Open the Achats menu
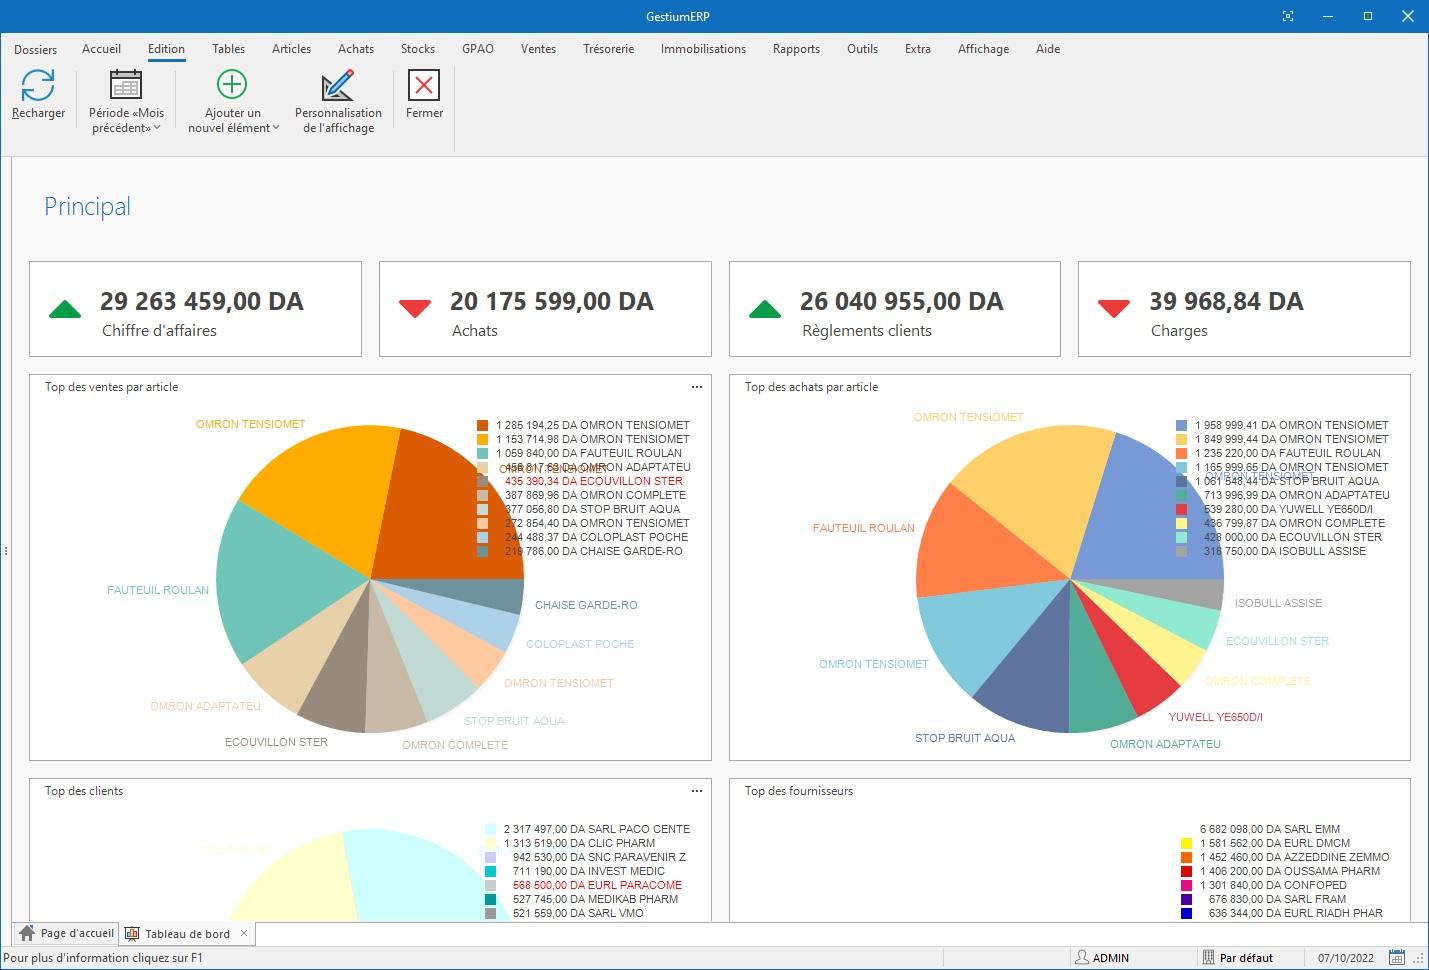This screenshot has height=970, width=1429. pos(356,49)
